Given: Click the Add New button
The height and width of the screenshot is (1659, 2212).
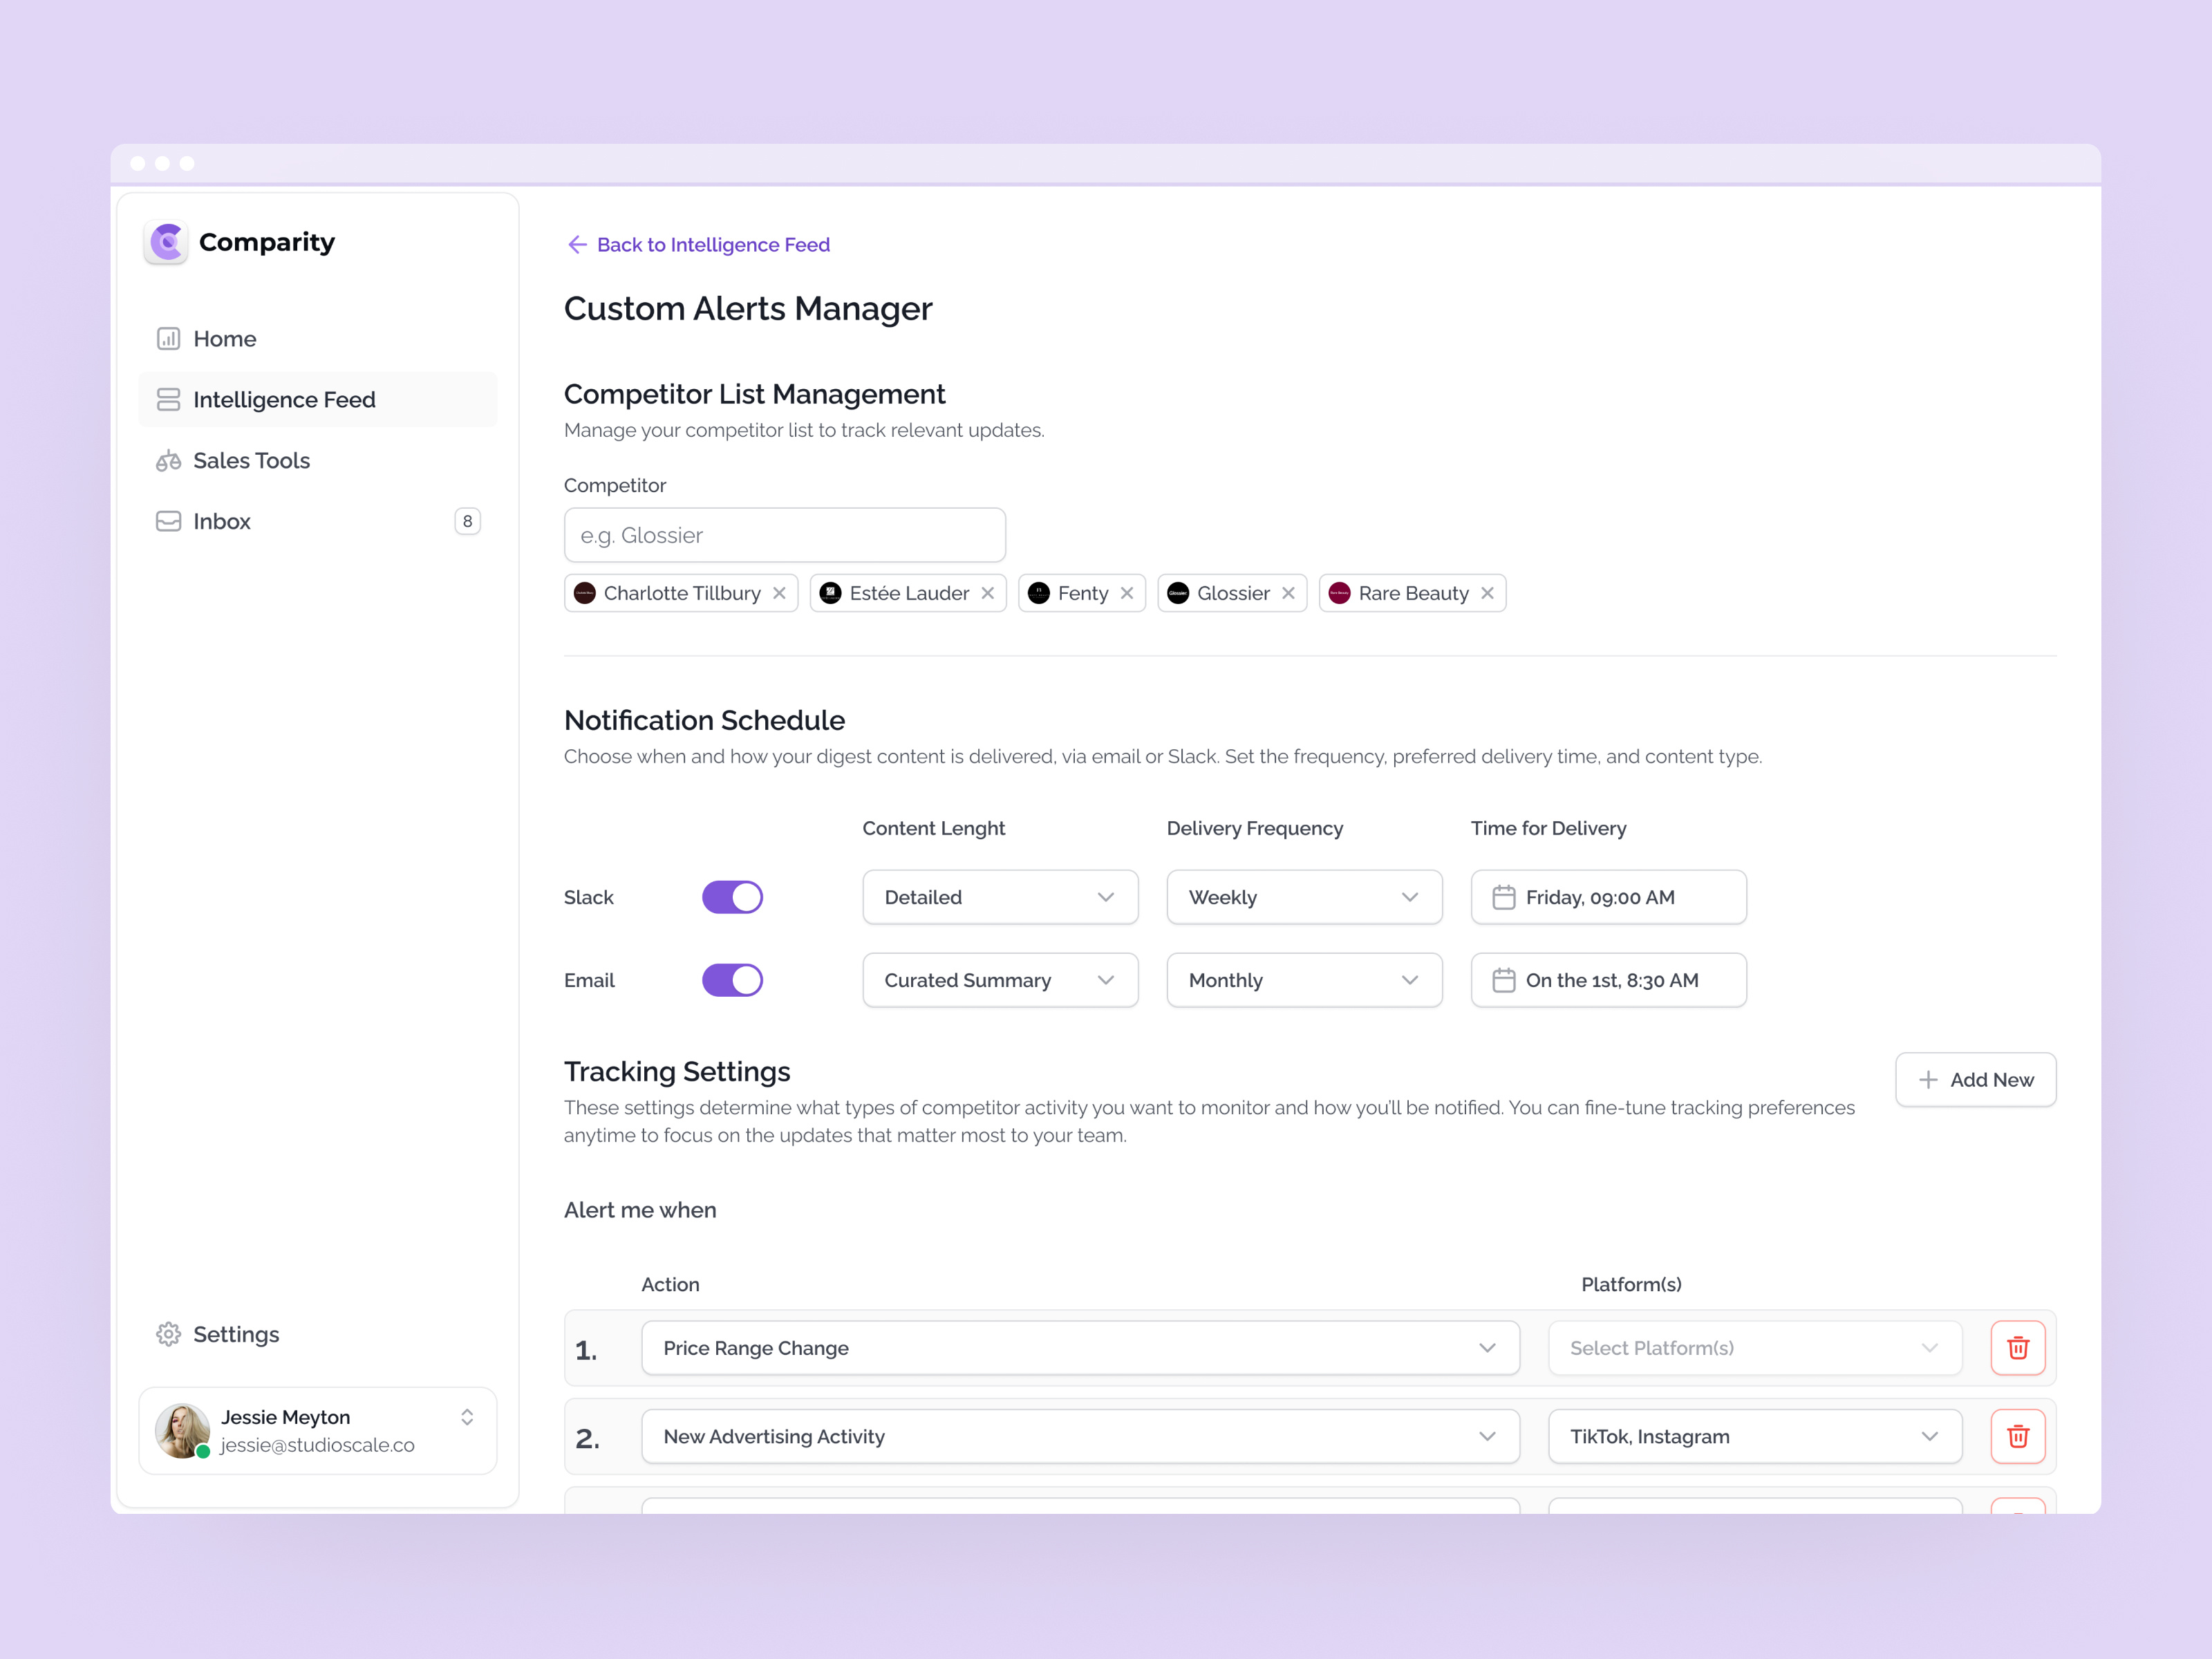Looking at the screenshot, I should click(1975, 1080).
